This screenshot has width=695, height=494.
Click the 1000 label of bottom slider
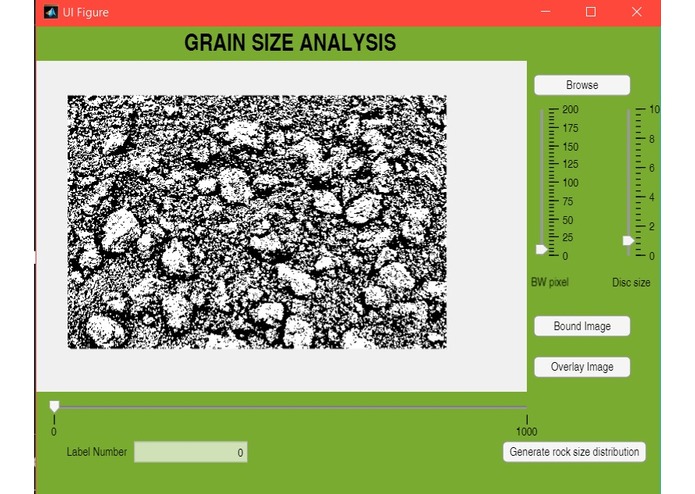click(527, 432)
